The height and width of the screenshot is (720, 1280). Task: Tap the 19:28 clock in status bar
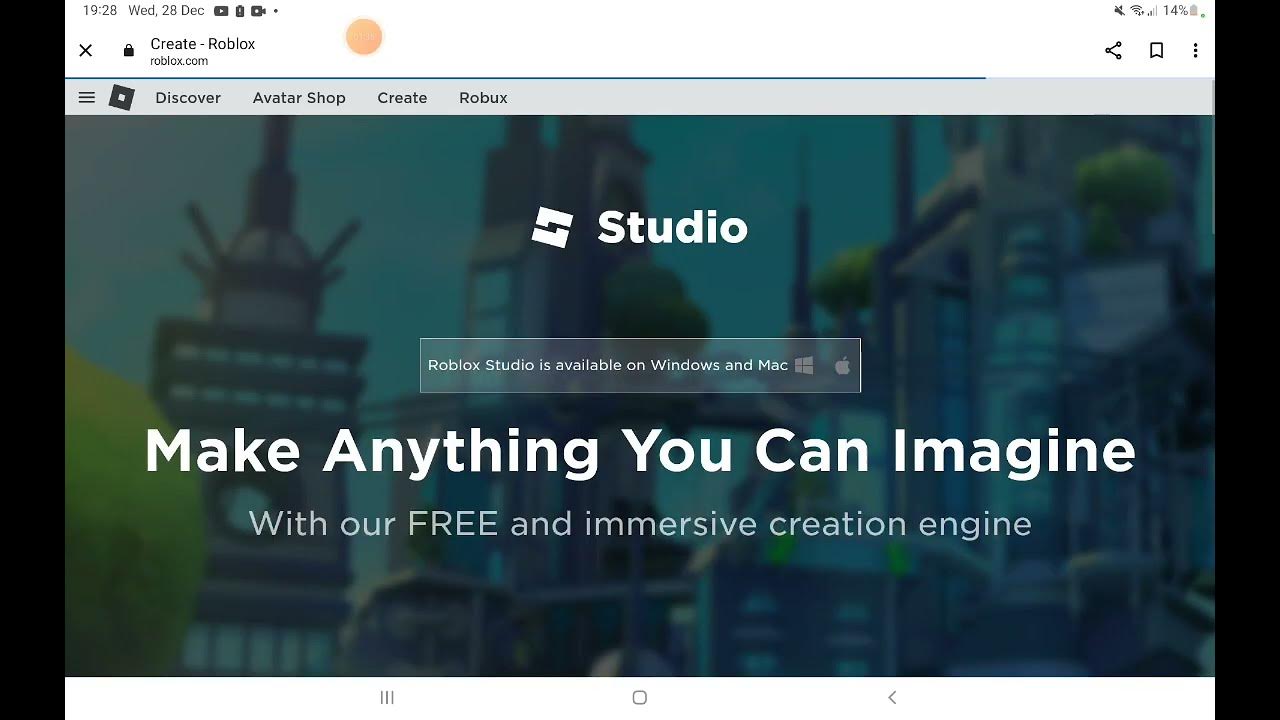(x=100, y=11)
